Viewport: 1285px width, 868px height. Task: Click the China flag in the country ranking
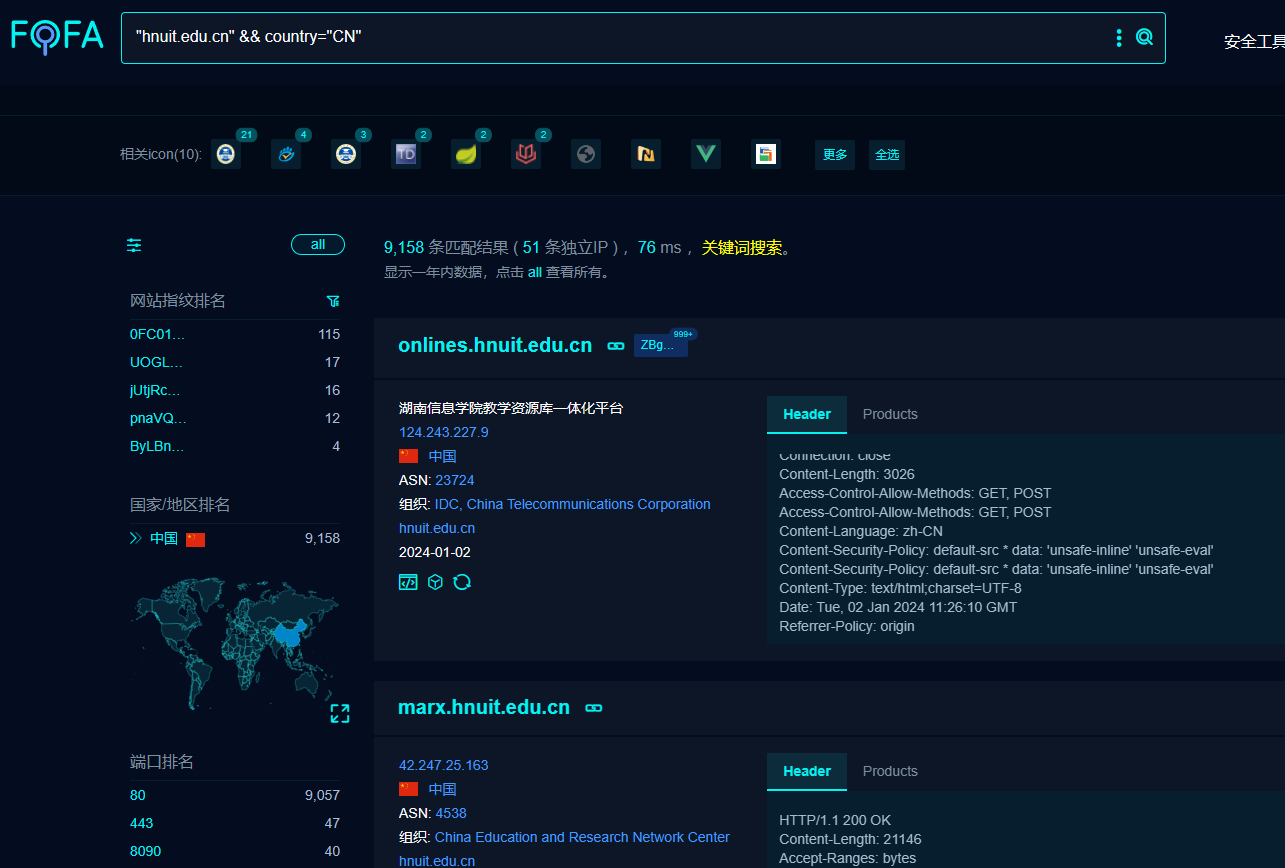coord(195,540)
